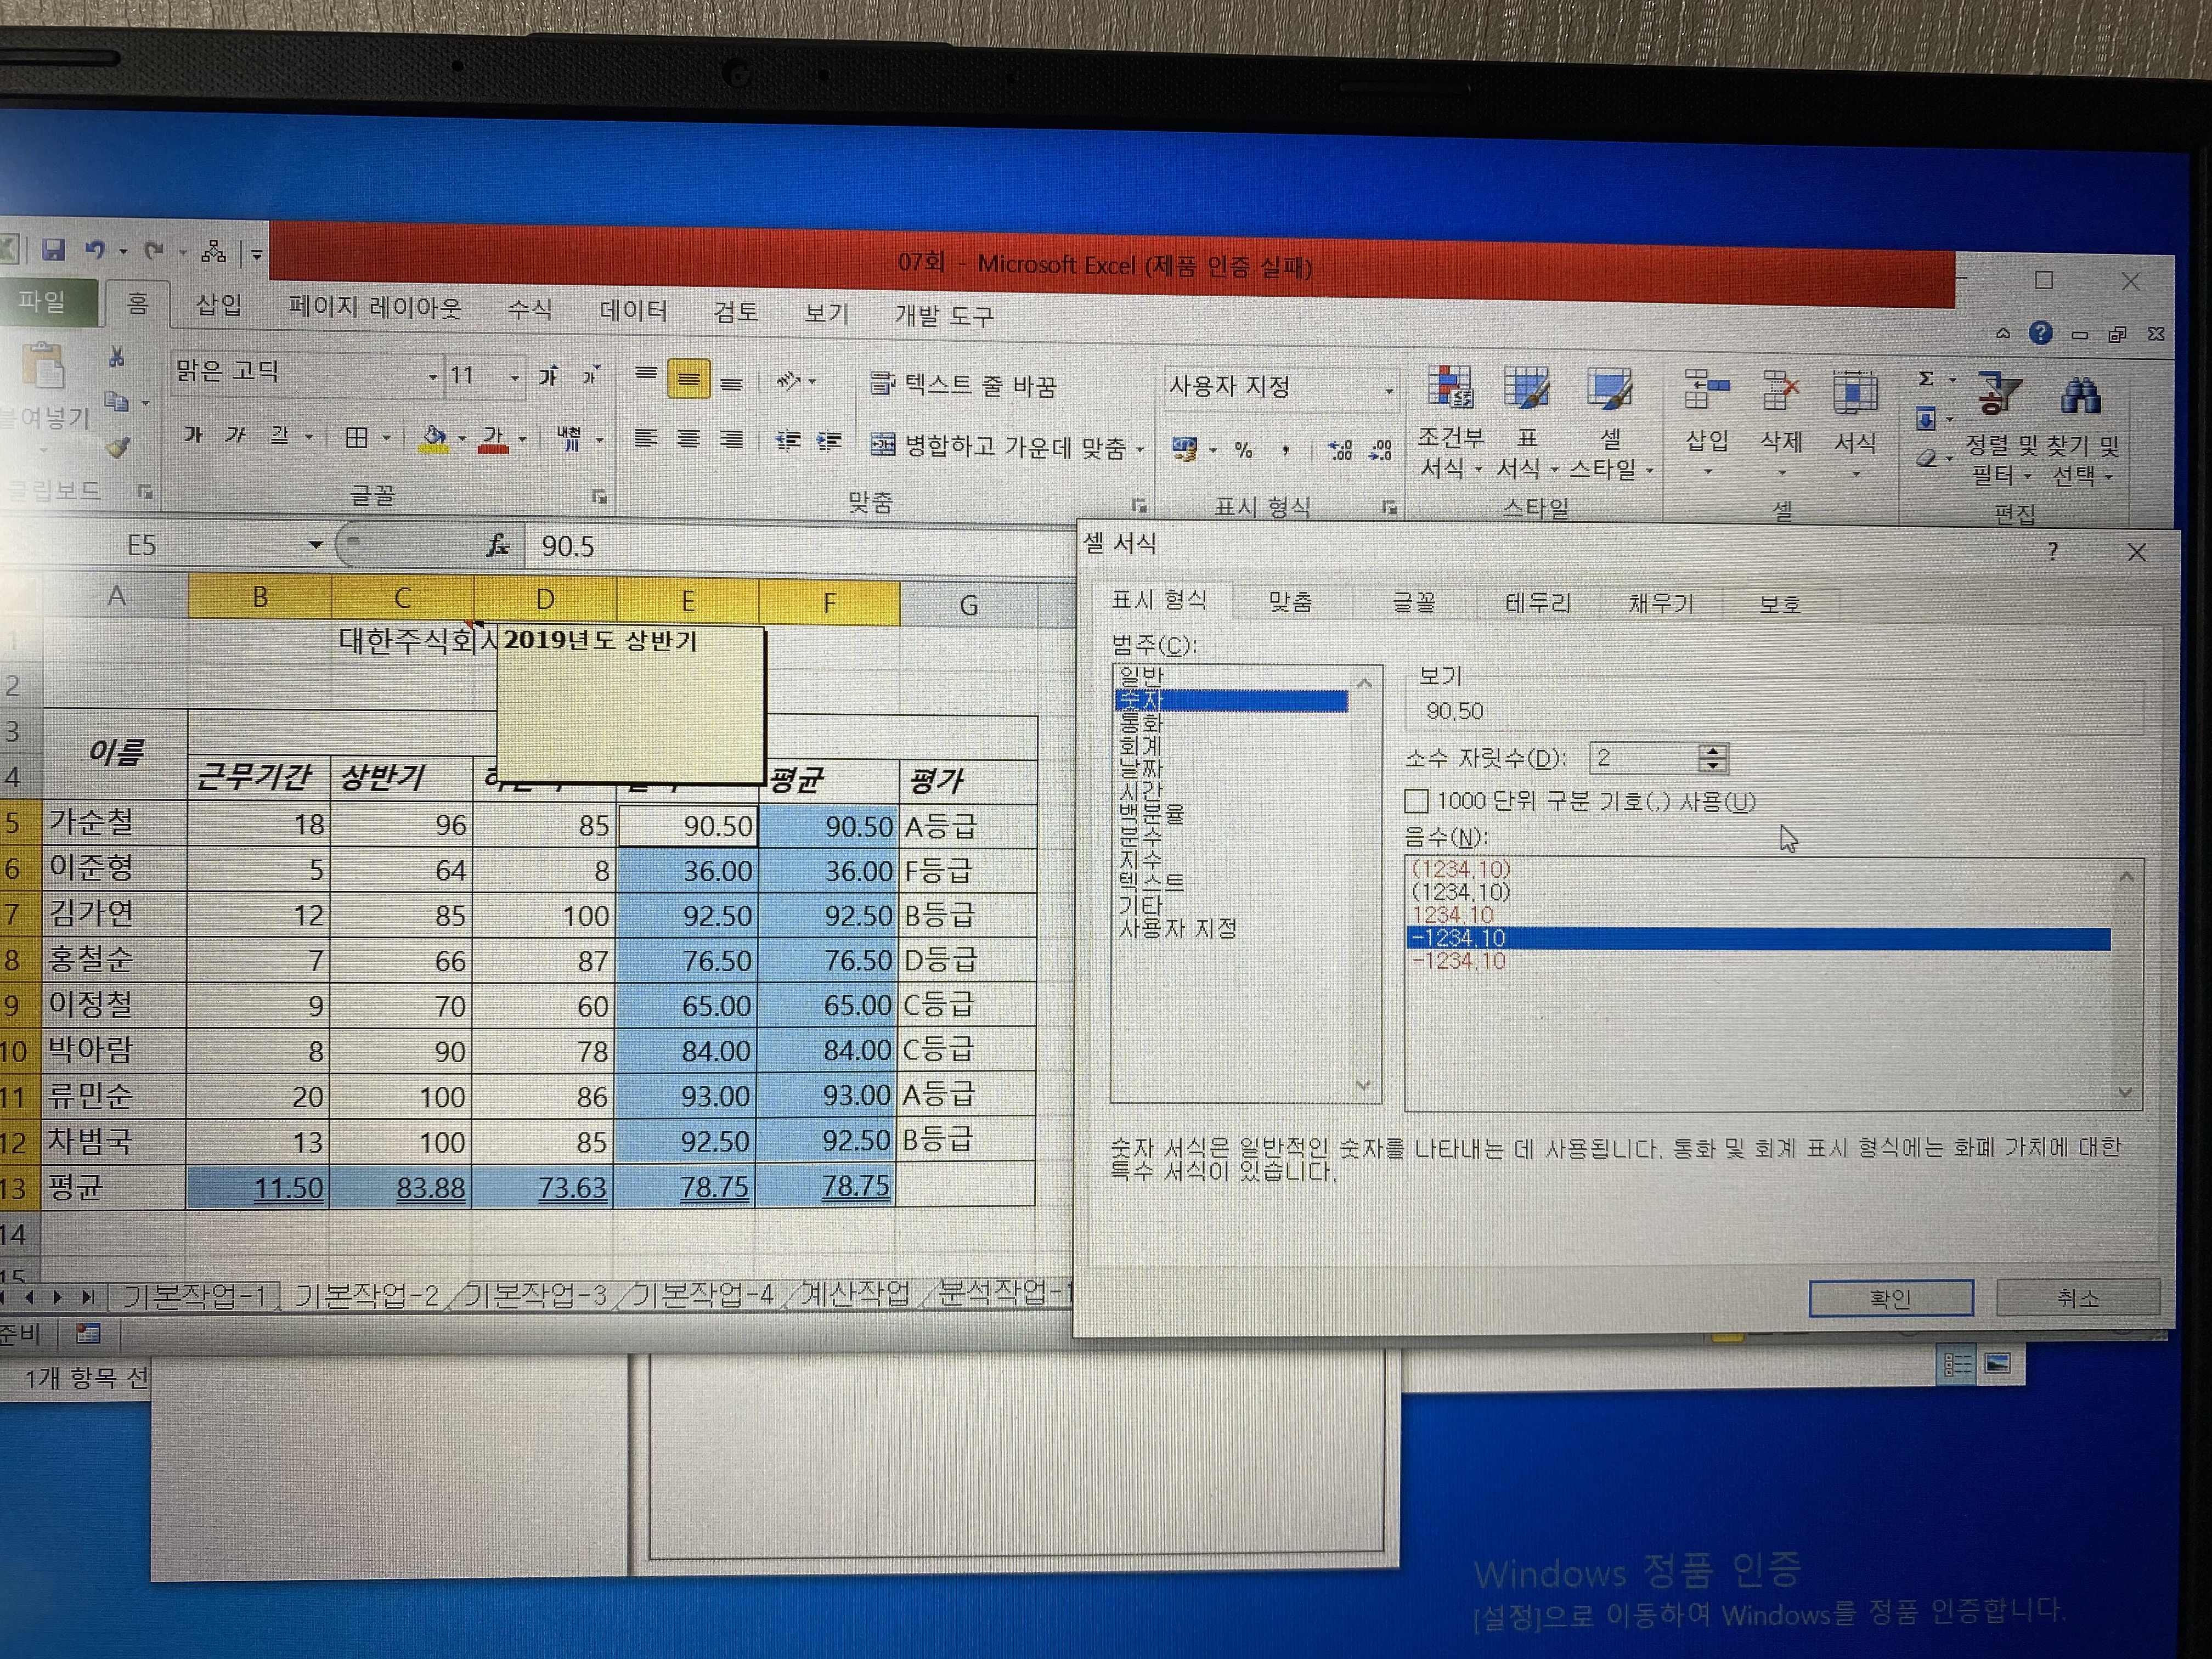2212x1659 pixels.
Task: Open the 수식 ribbon tab
Action: click(x=529, y=309)
